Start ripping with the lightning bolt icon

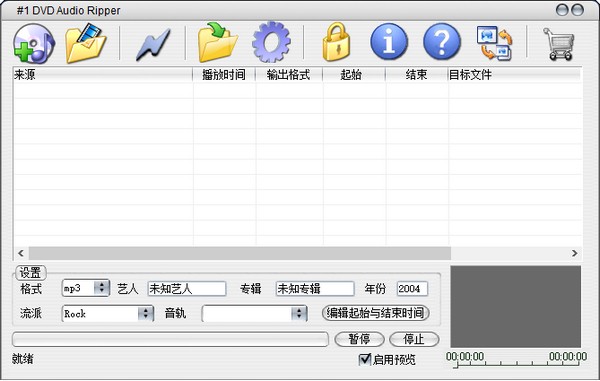(153, 44)
